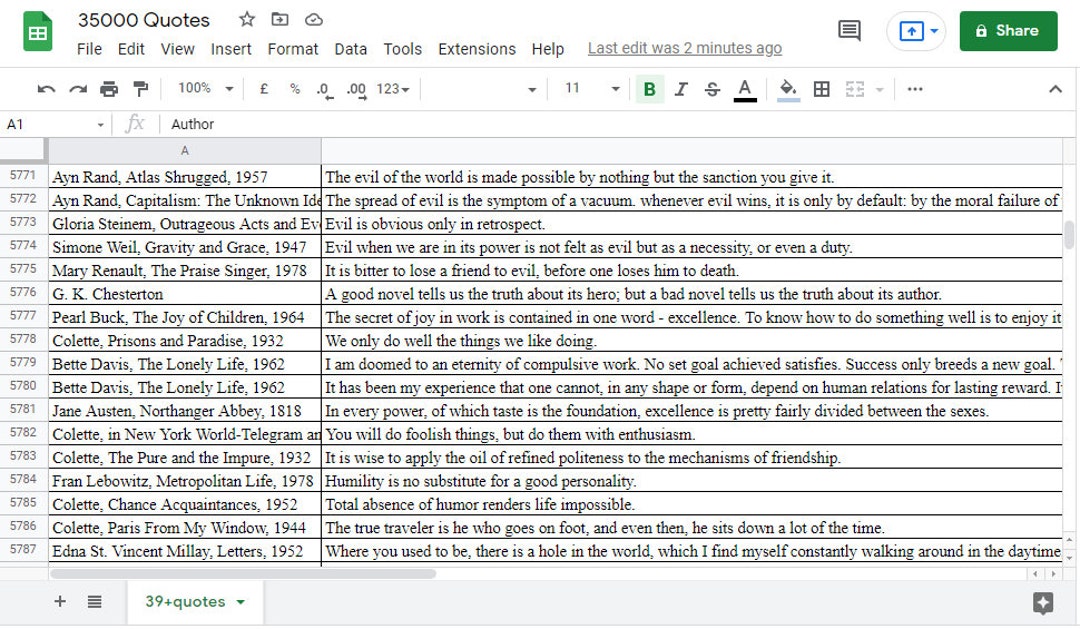Open the Format menu

293,48
